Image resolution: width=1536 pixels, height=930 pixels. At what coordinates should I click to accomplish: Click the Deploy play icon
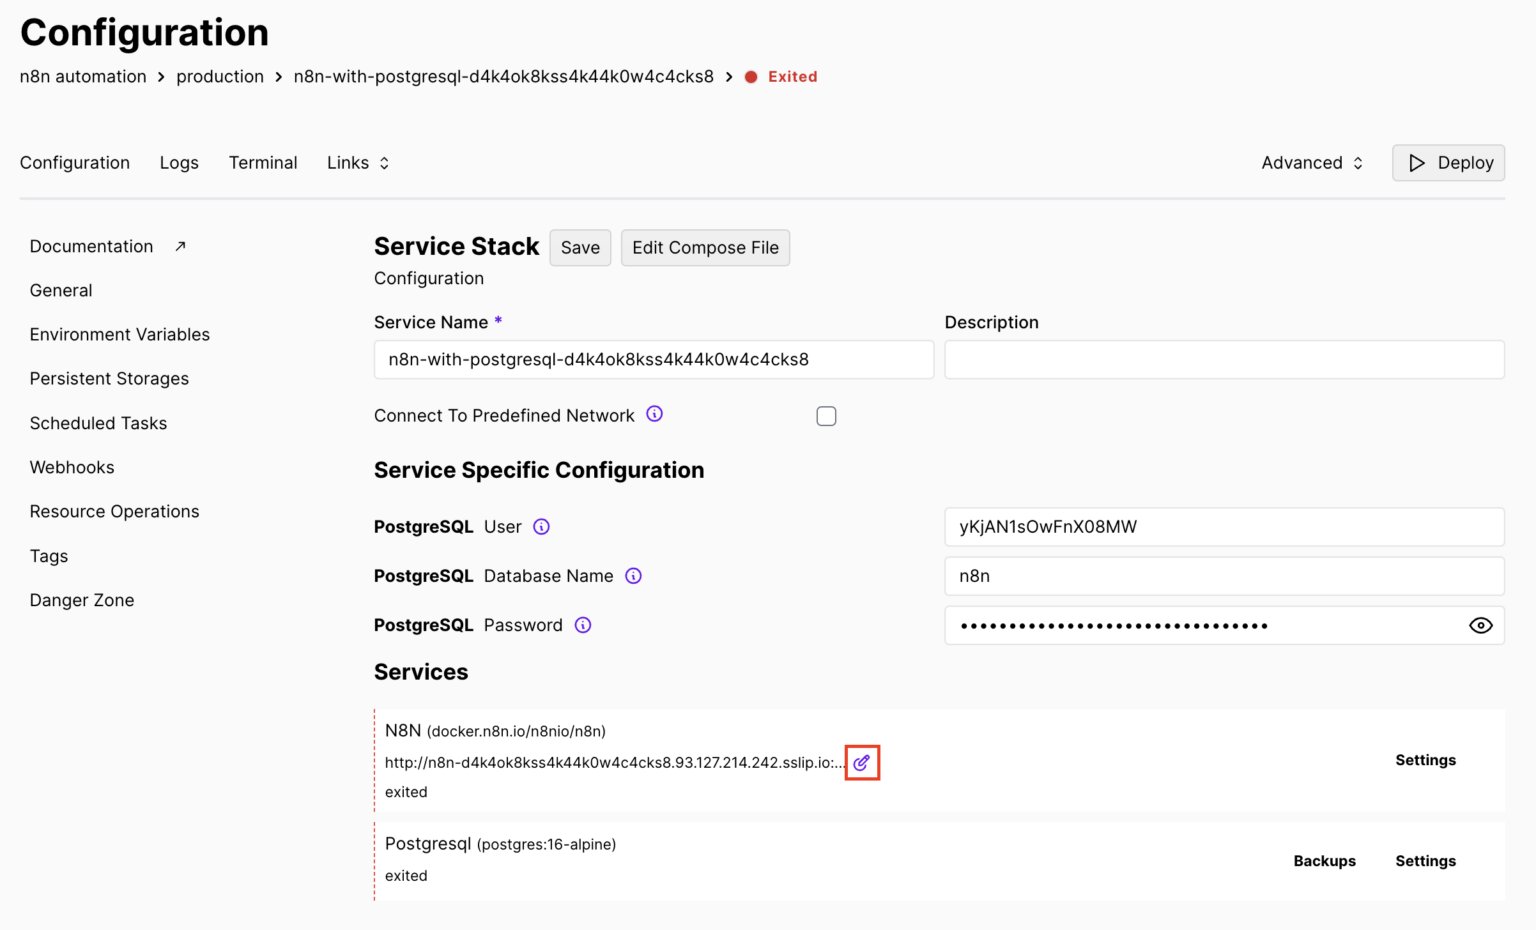pyautogui.click(x=1418, y=162)
